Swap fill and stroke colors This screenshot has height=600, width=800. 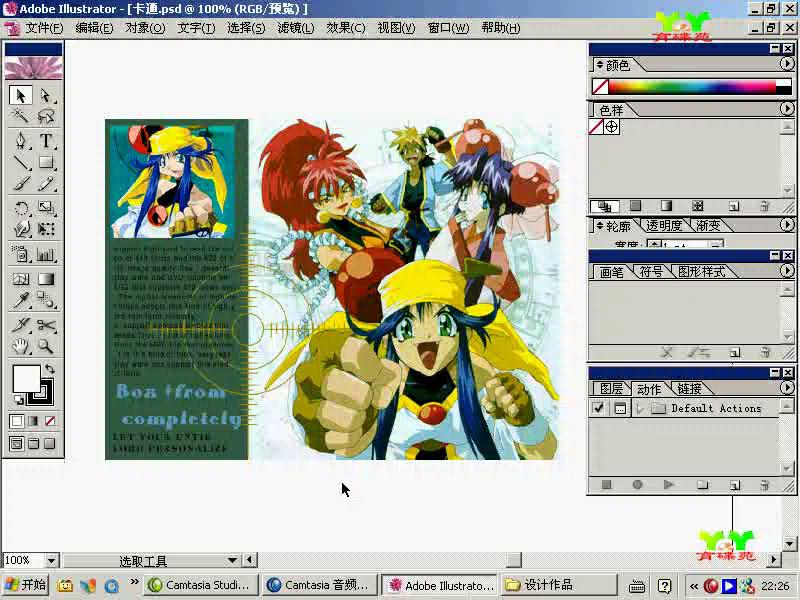click(49, 368)
